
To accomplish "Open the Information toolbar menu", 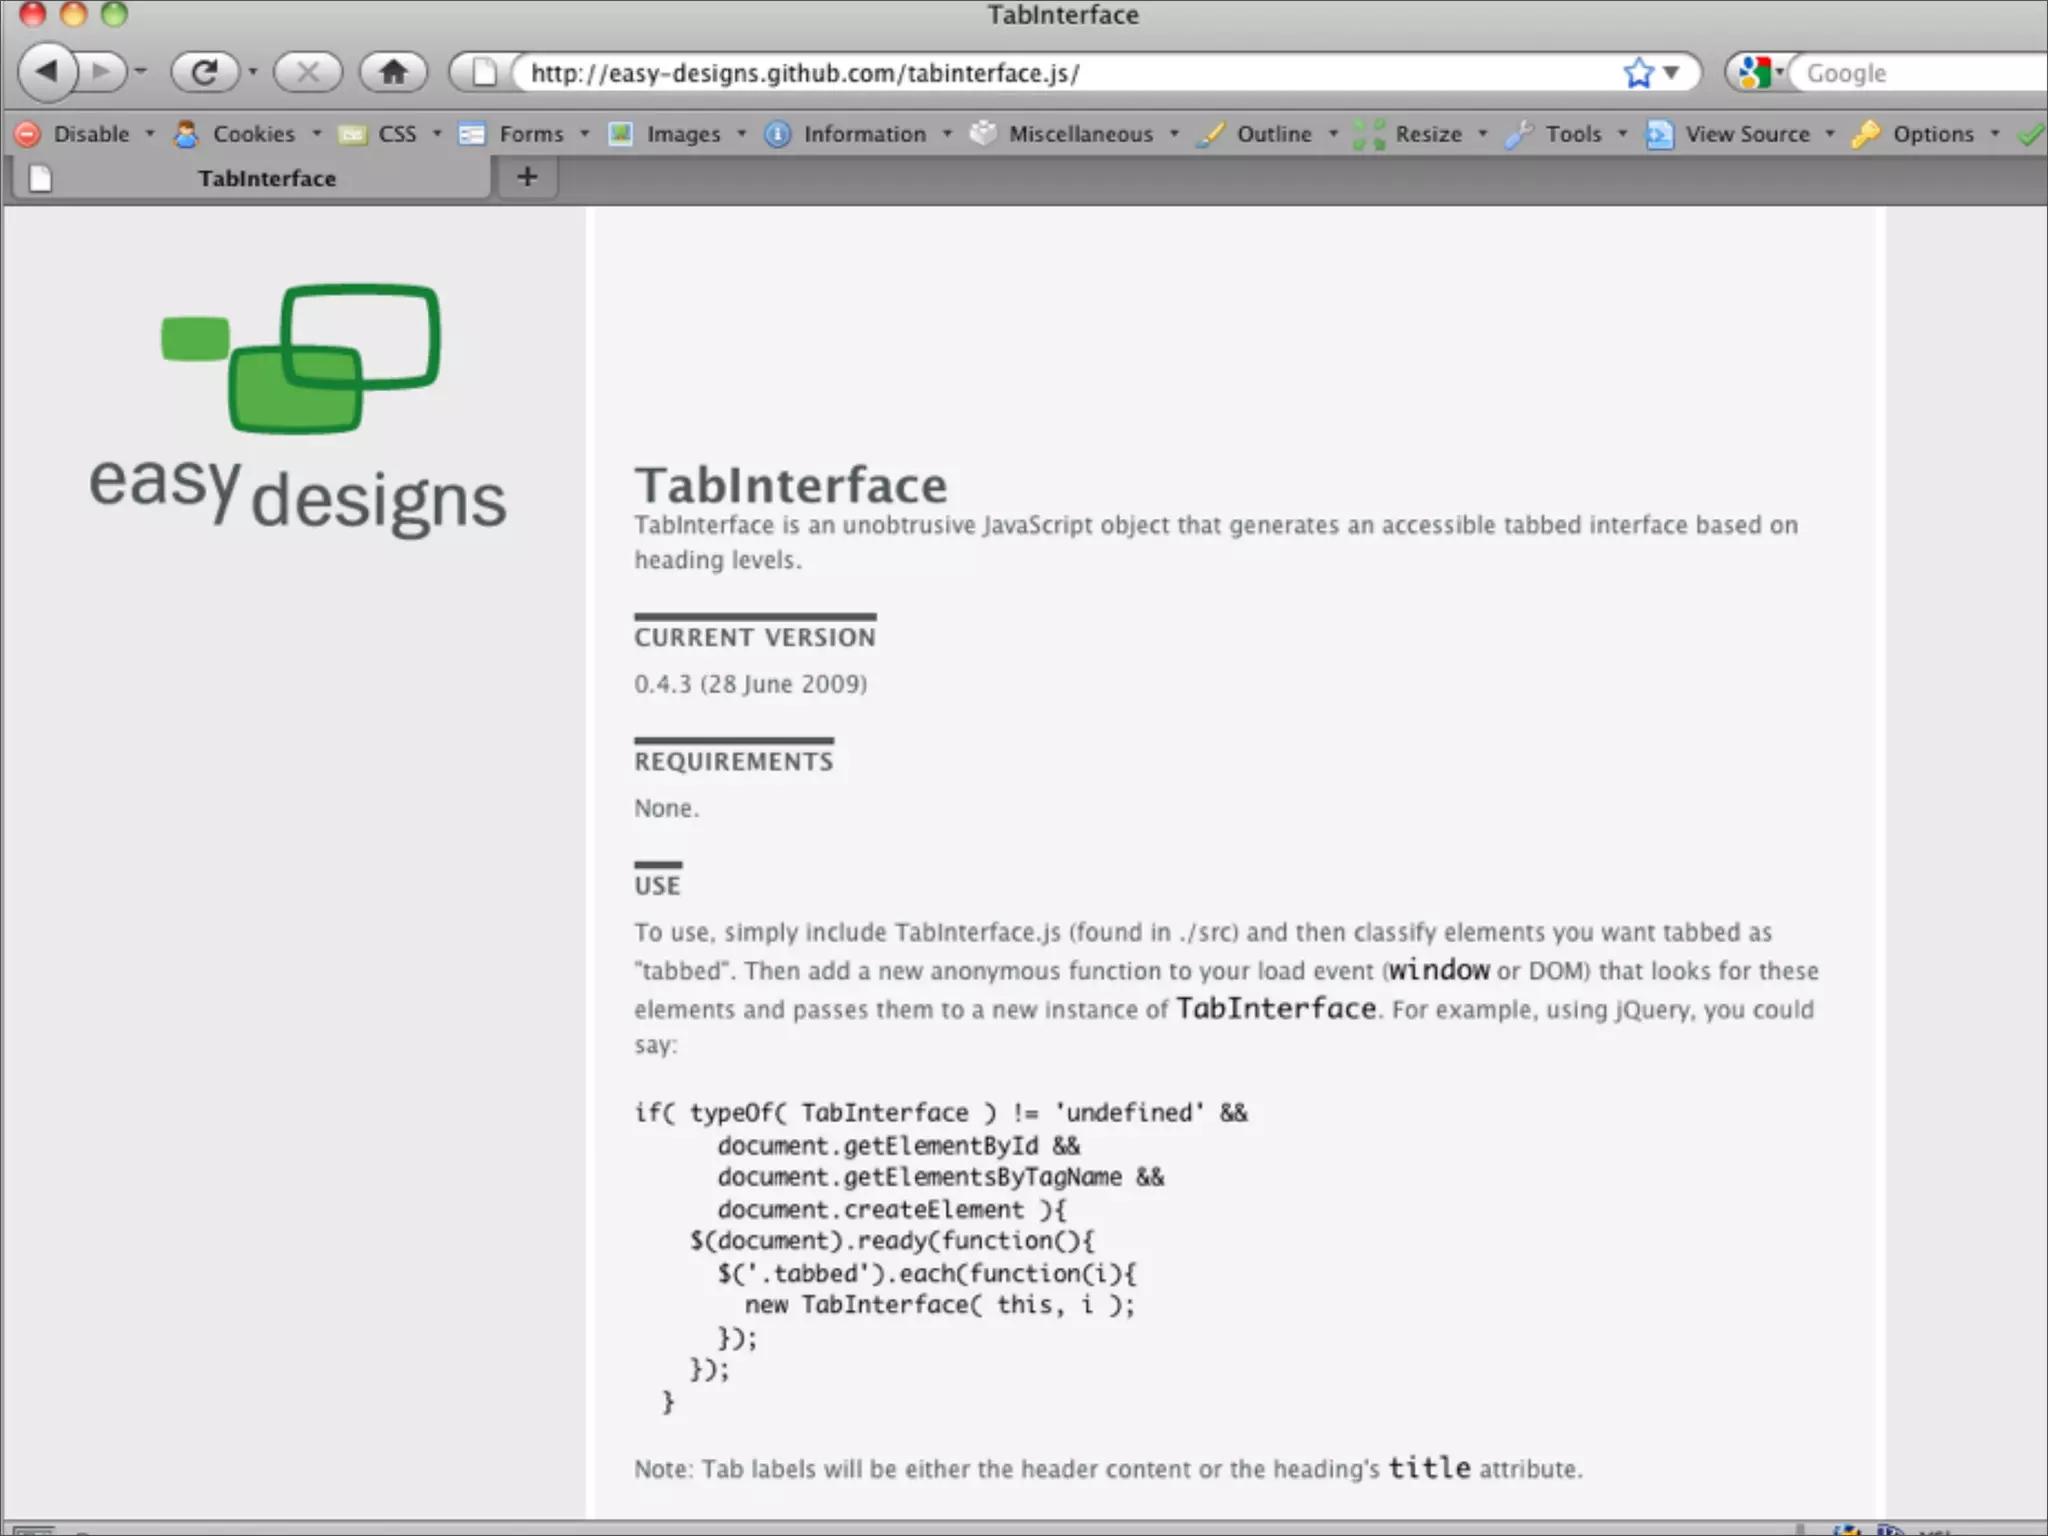I will [x=864, y=134].
